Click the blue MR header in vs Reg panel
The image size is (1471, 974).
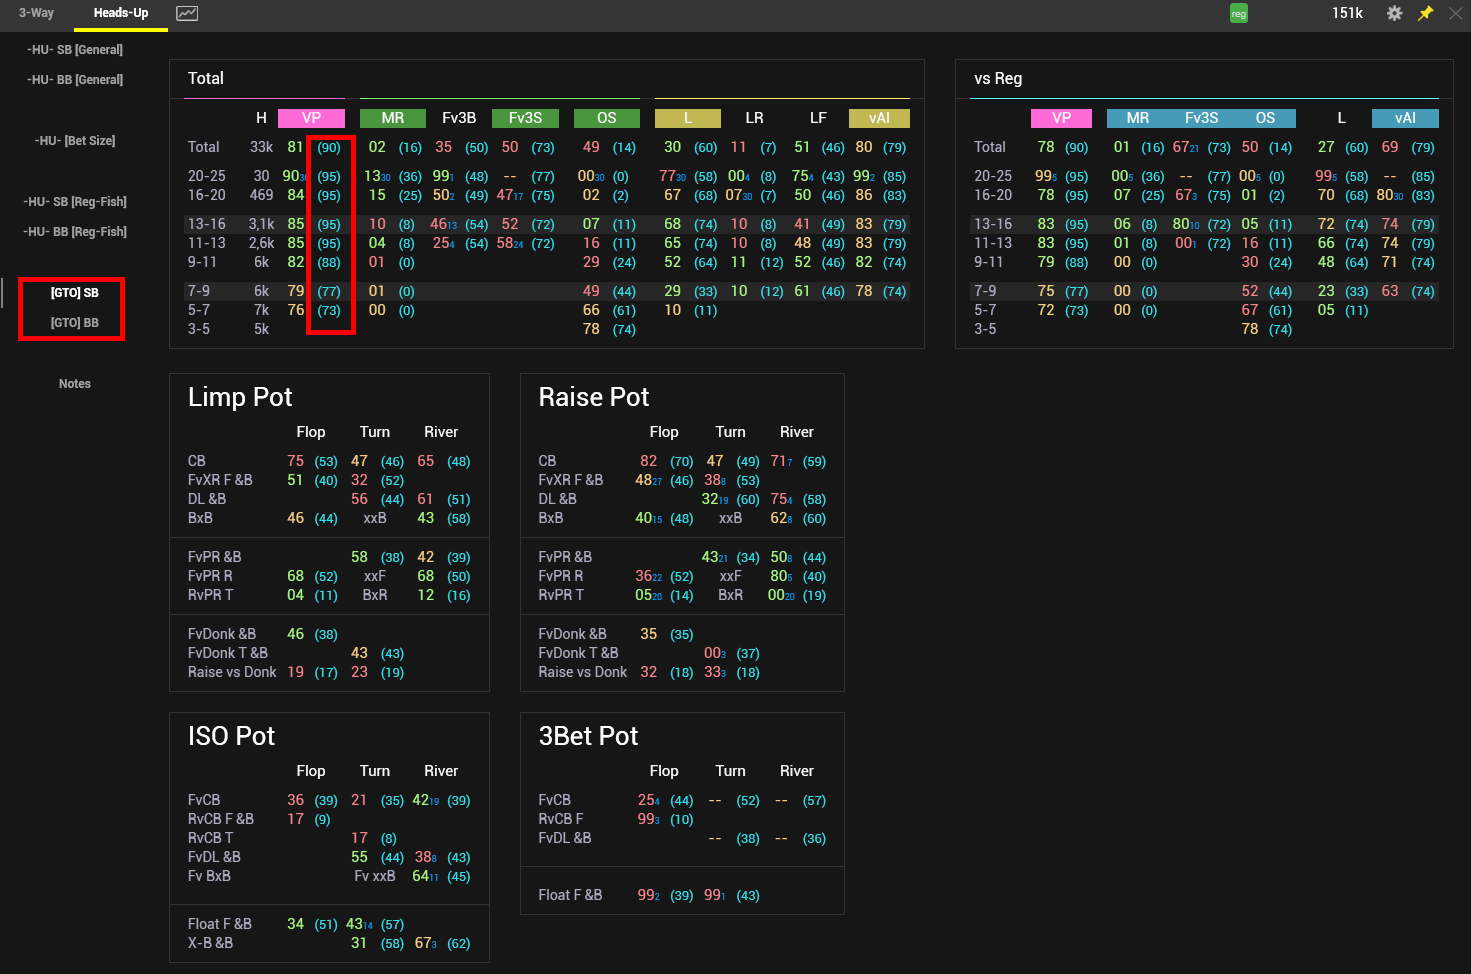point(1138,118)
